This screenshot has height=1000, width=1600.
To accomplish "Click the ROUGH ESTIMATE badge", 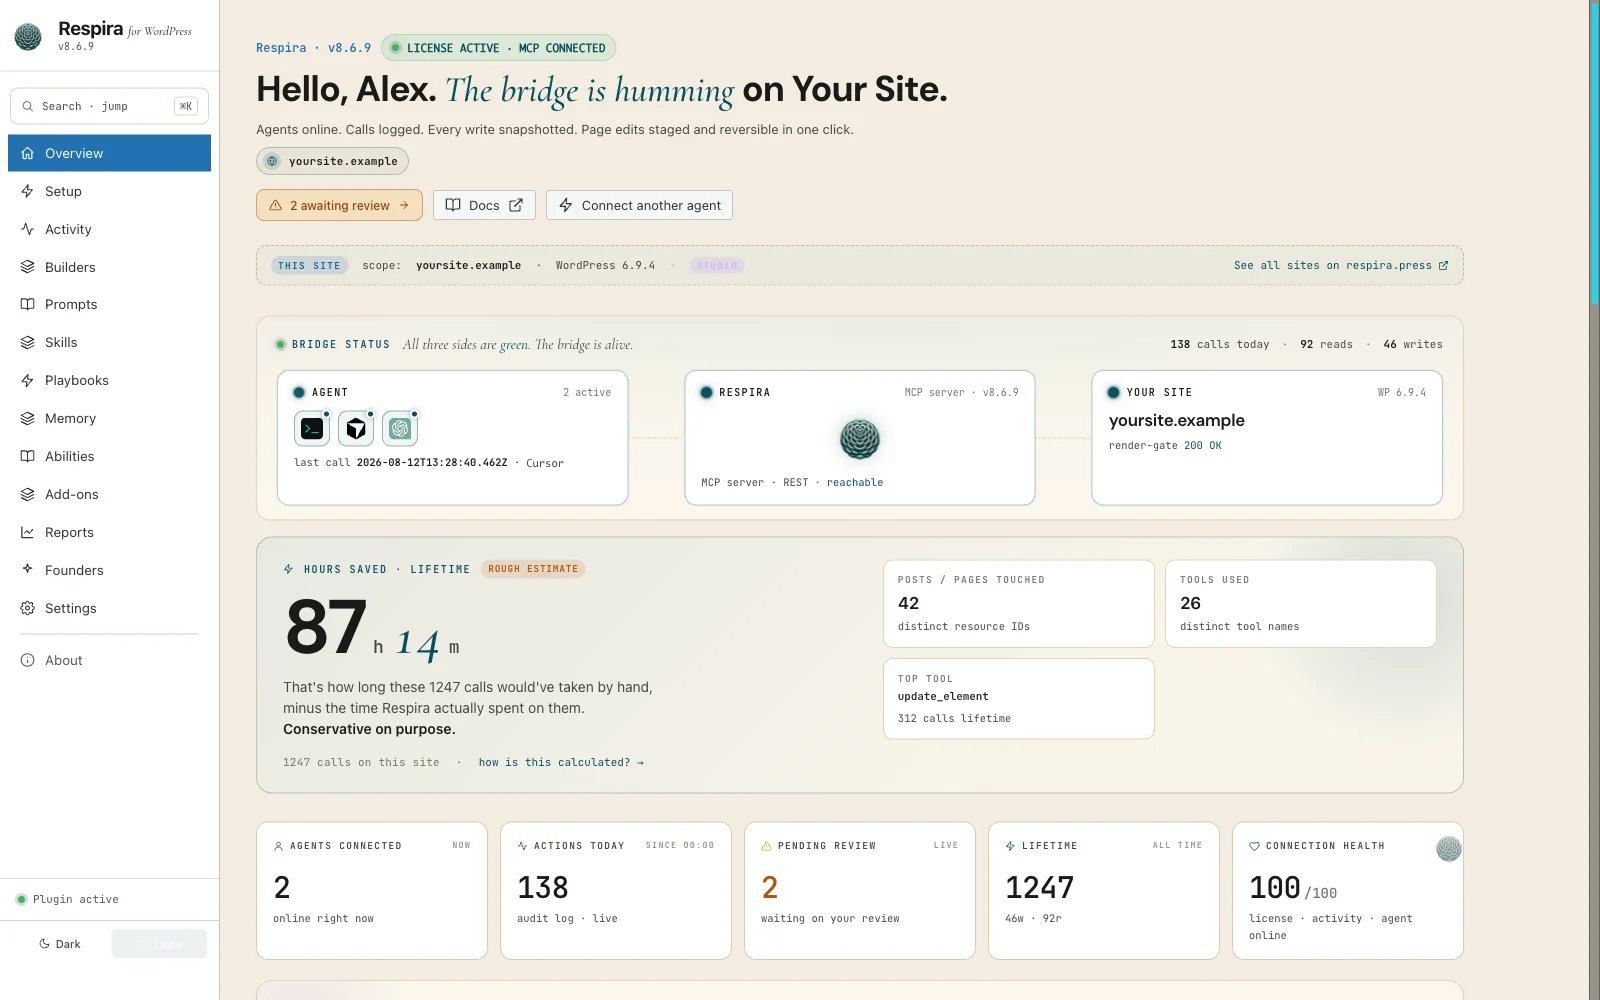I will [x=533, y=569].
